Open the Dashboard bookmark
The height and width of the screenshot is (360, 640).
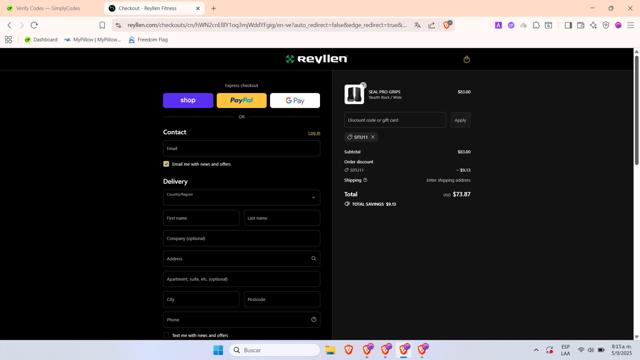coord(41,40)
